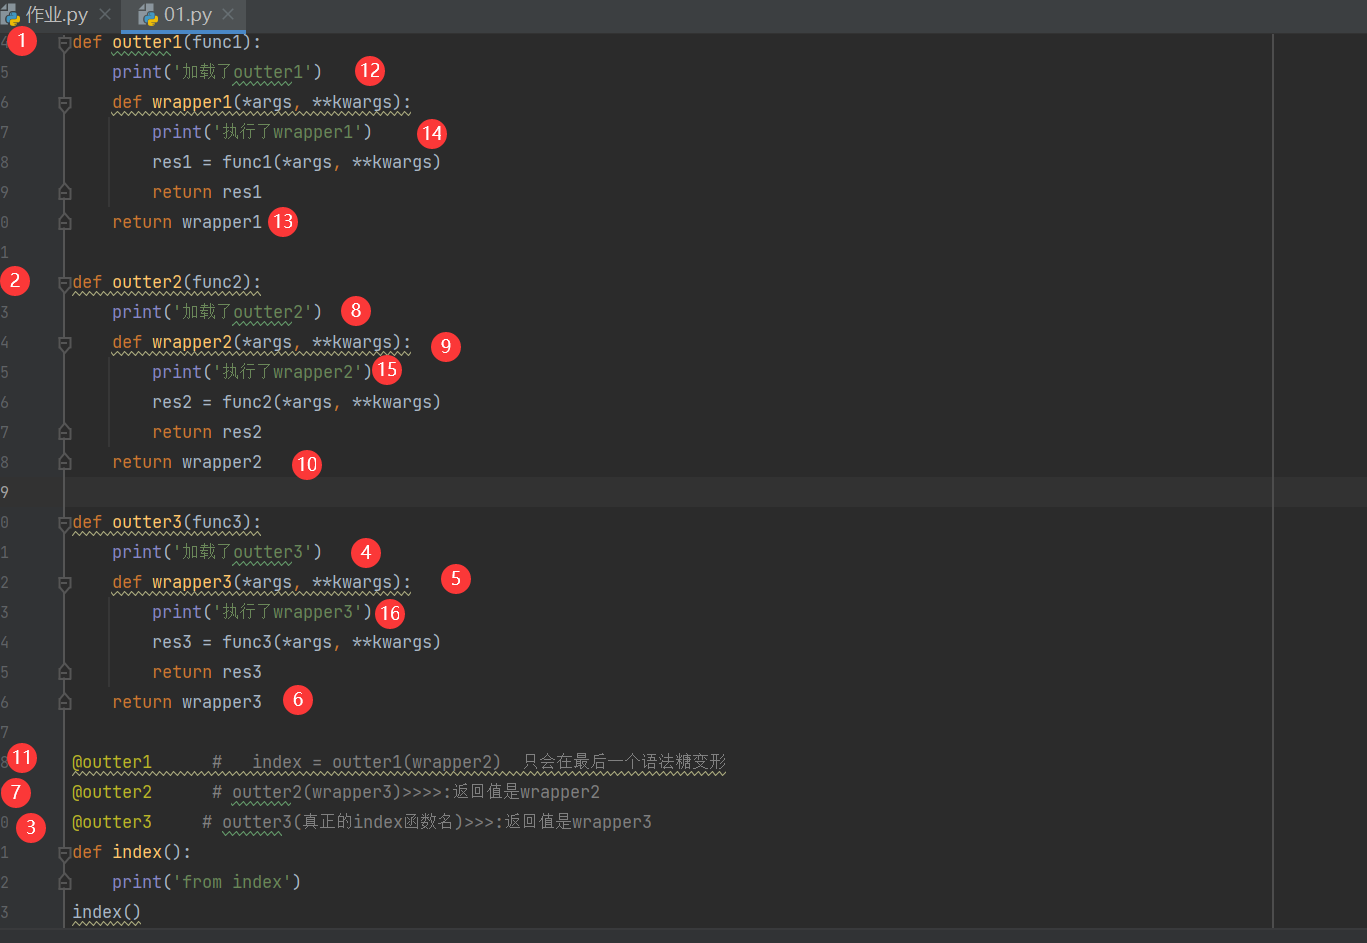Image resolution: width=1367 pixels, height=943 pixels.
Task: Collapse the outter3 function fold marker
Action: 65,523
